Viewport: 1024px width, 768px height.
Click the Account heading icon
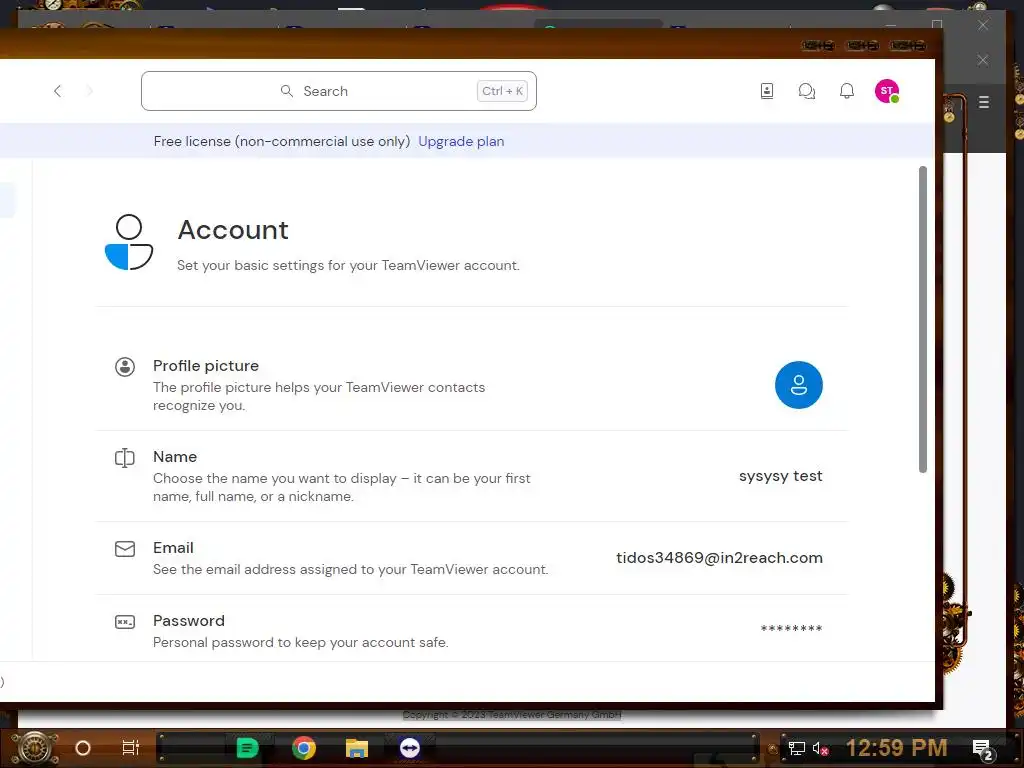129,242
